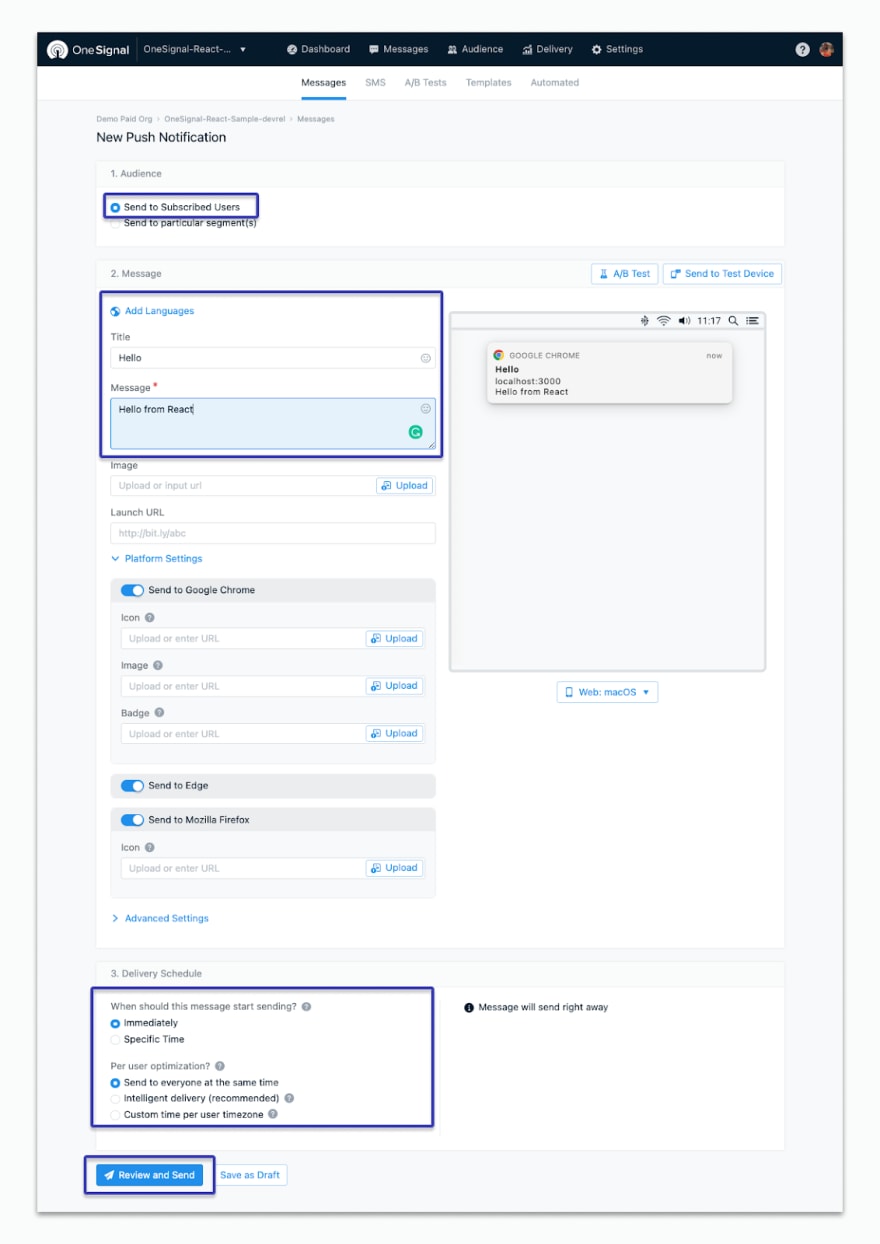880x1244 pixels.
Task: Click Add Languages link
Action: point(159,311)
